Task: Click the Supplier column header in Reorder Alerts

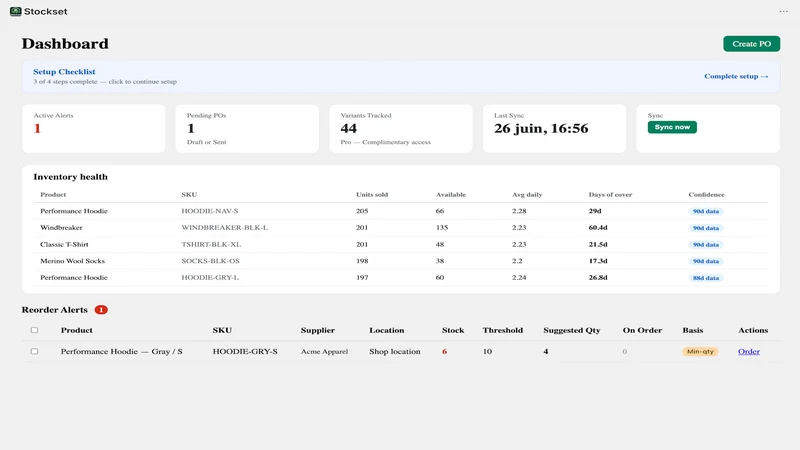Action: click(317, 330)
